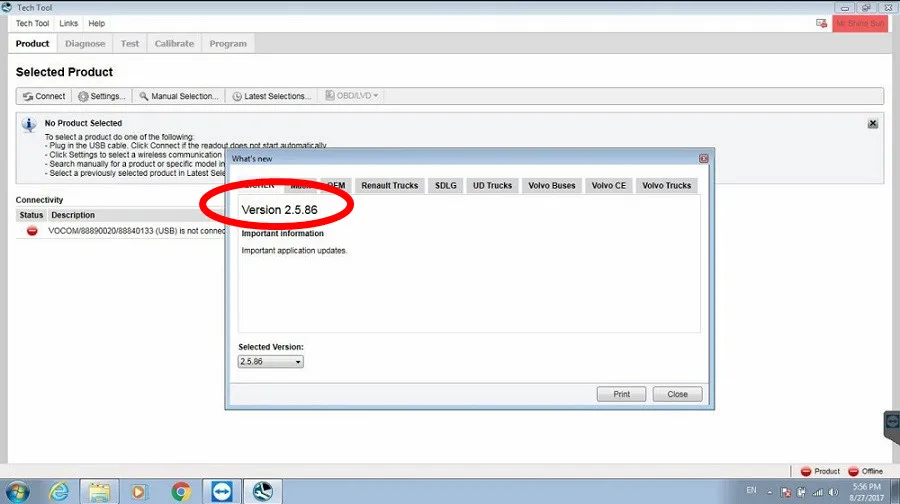Open the Links menu
The height and width of the screenshot is (504, 900).
point(68,24)
